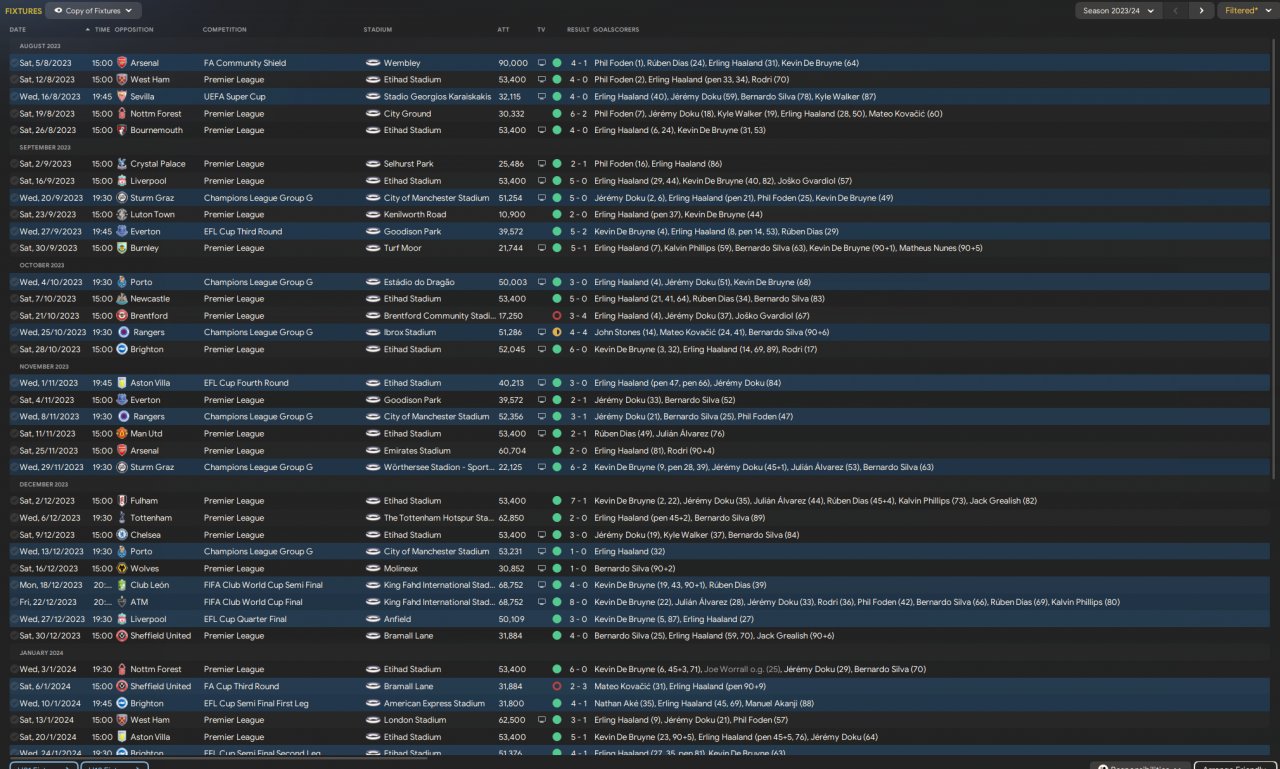Click the Newcastle club badge
Image resolution: width=1280 pixels, height=769 pixels.
tap(123, 299)
